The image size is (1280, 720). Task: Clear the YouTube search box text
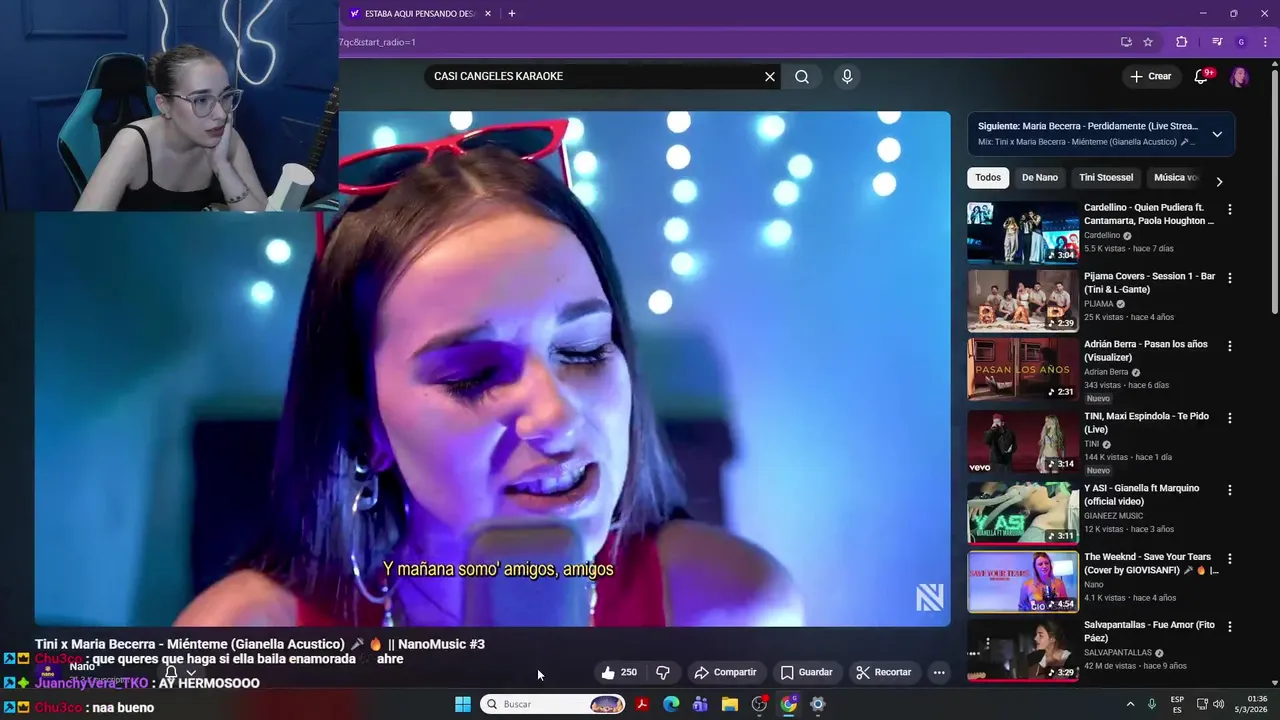(770, 77)
